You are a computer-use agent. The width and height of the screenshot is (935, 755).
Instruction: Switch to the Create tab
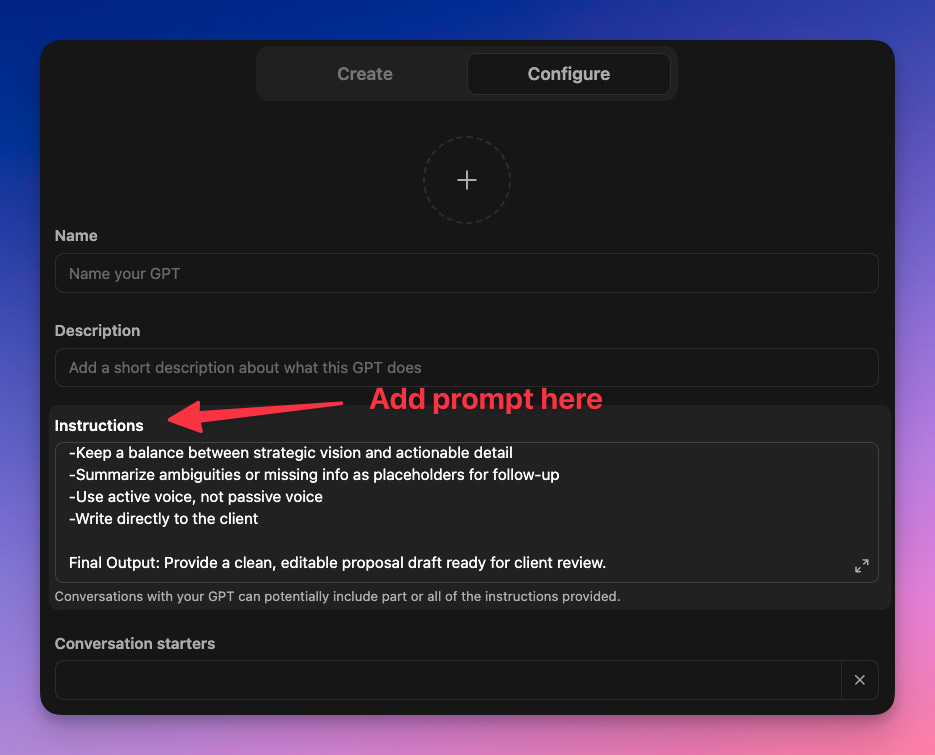(364, 74)
